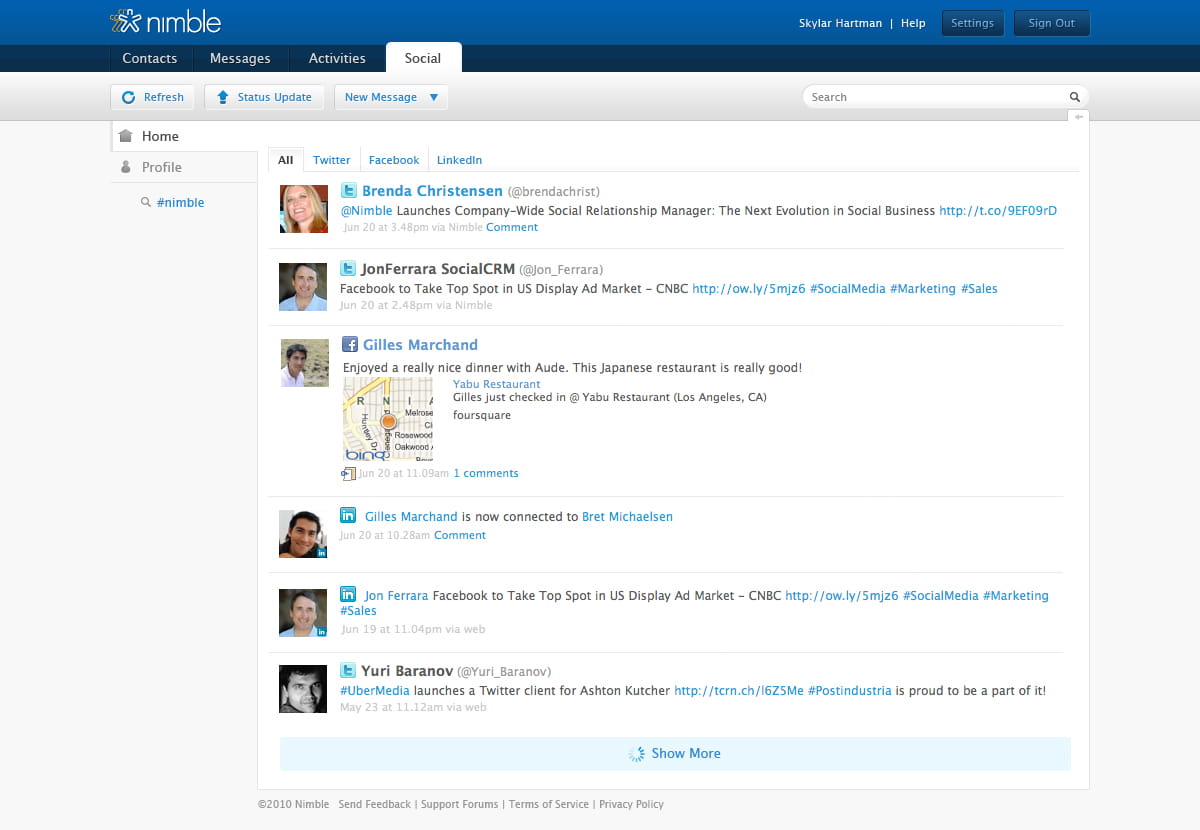This screenshot has height=830, width=1200.
Task: Open Privacy Policy in the footer
Action: 631,804
